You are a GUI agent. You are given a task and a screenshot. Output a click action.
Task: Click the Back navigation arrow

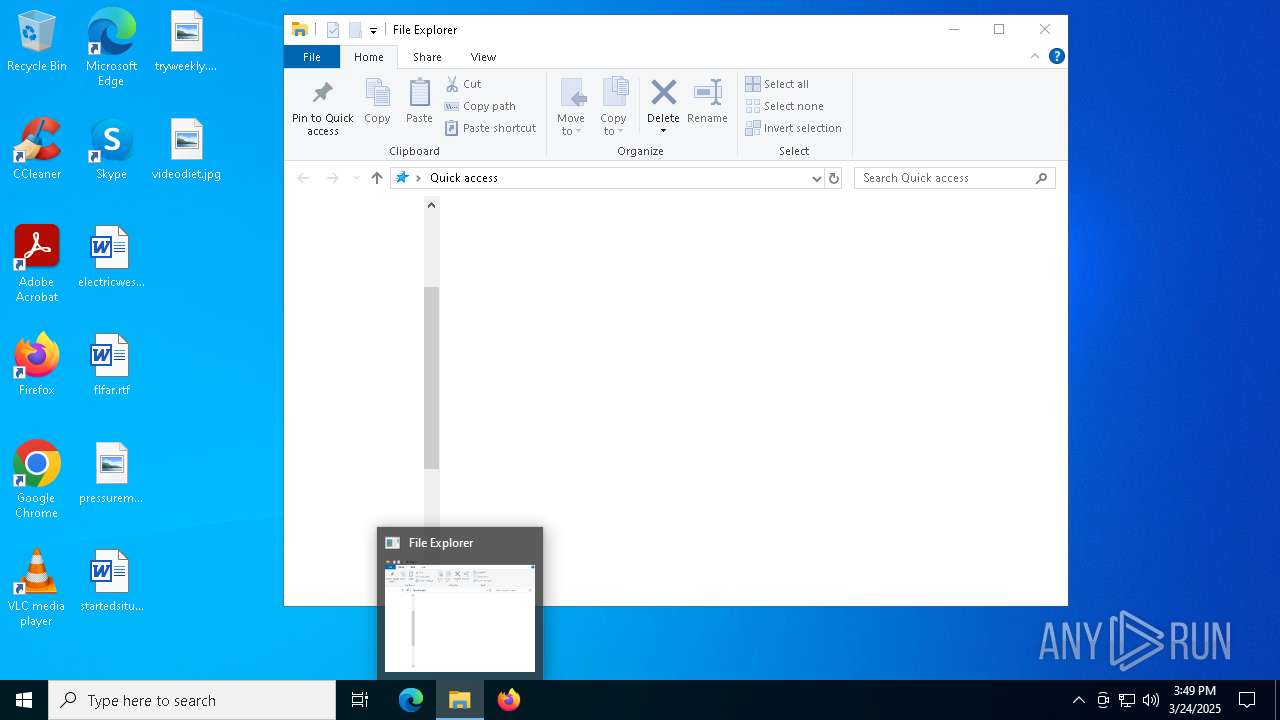tap(303, 178)
